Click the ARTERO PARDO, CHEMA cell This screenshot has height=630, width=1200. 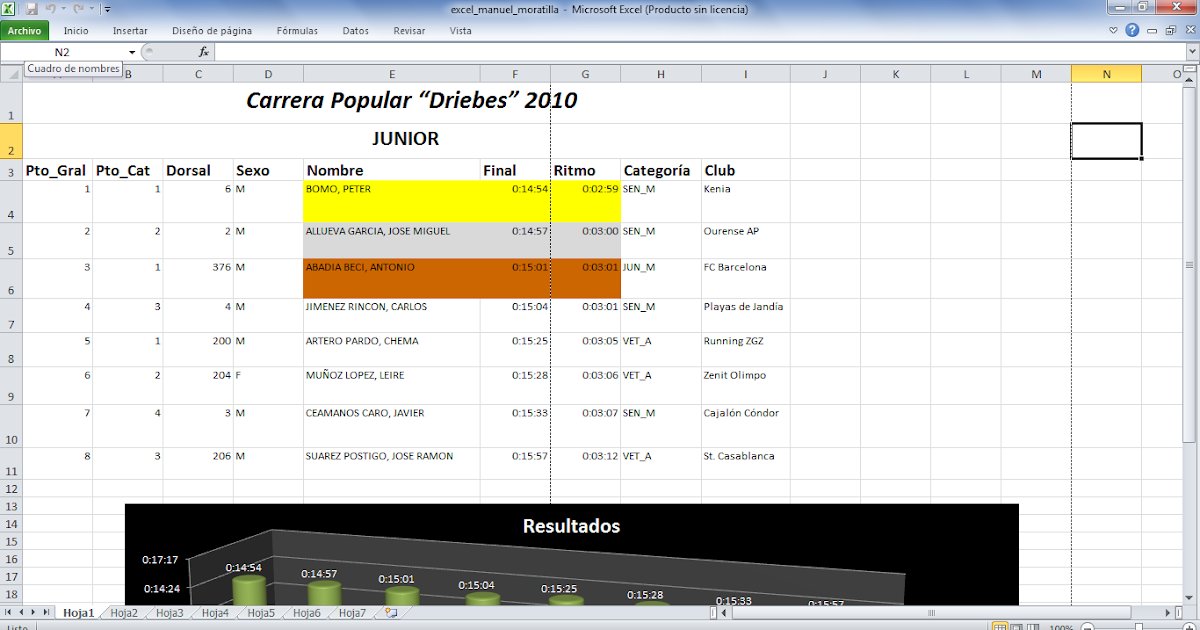pos(391,350)
